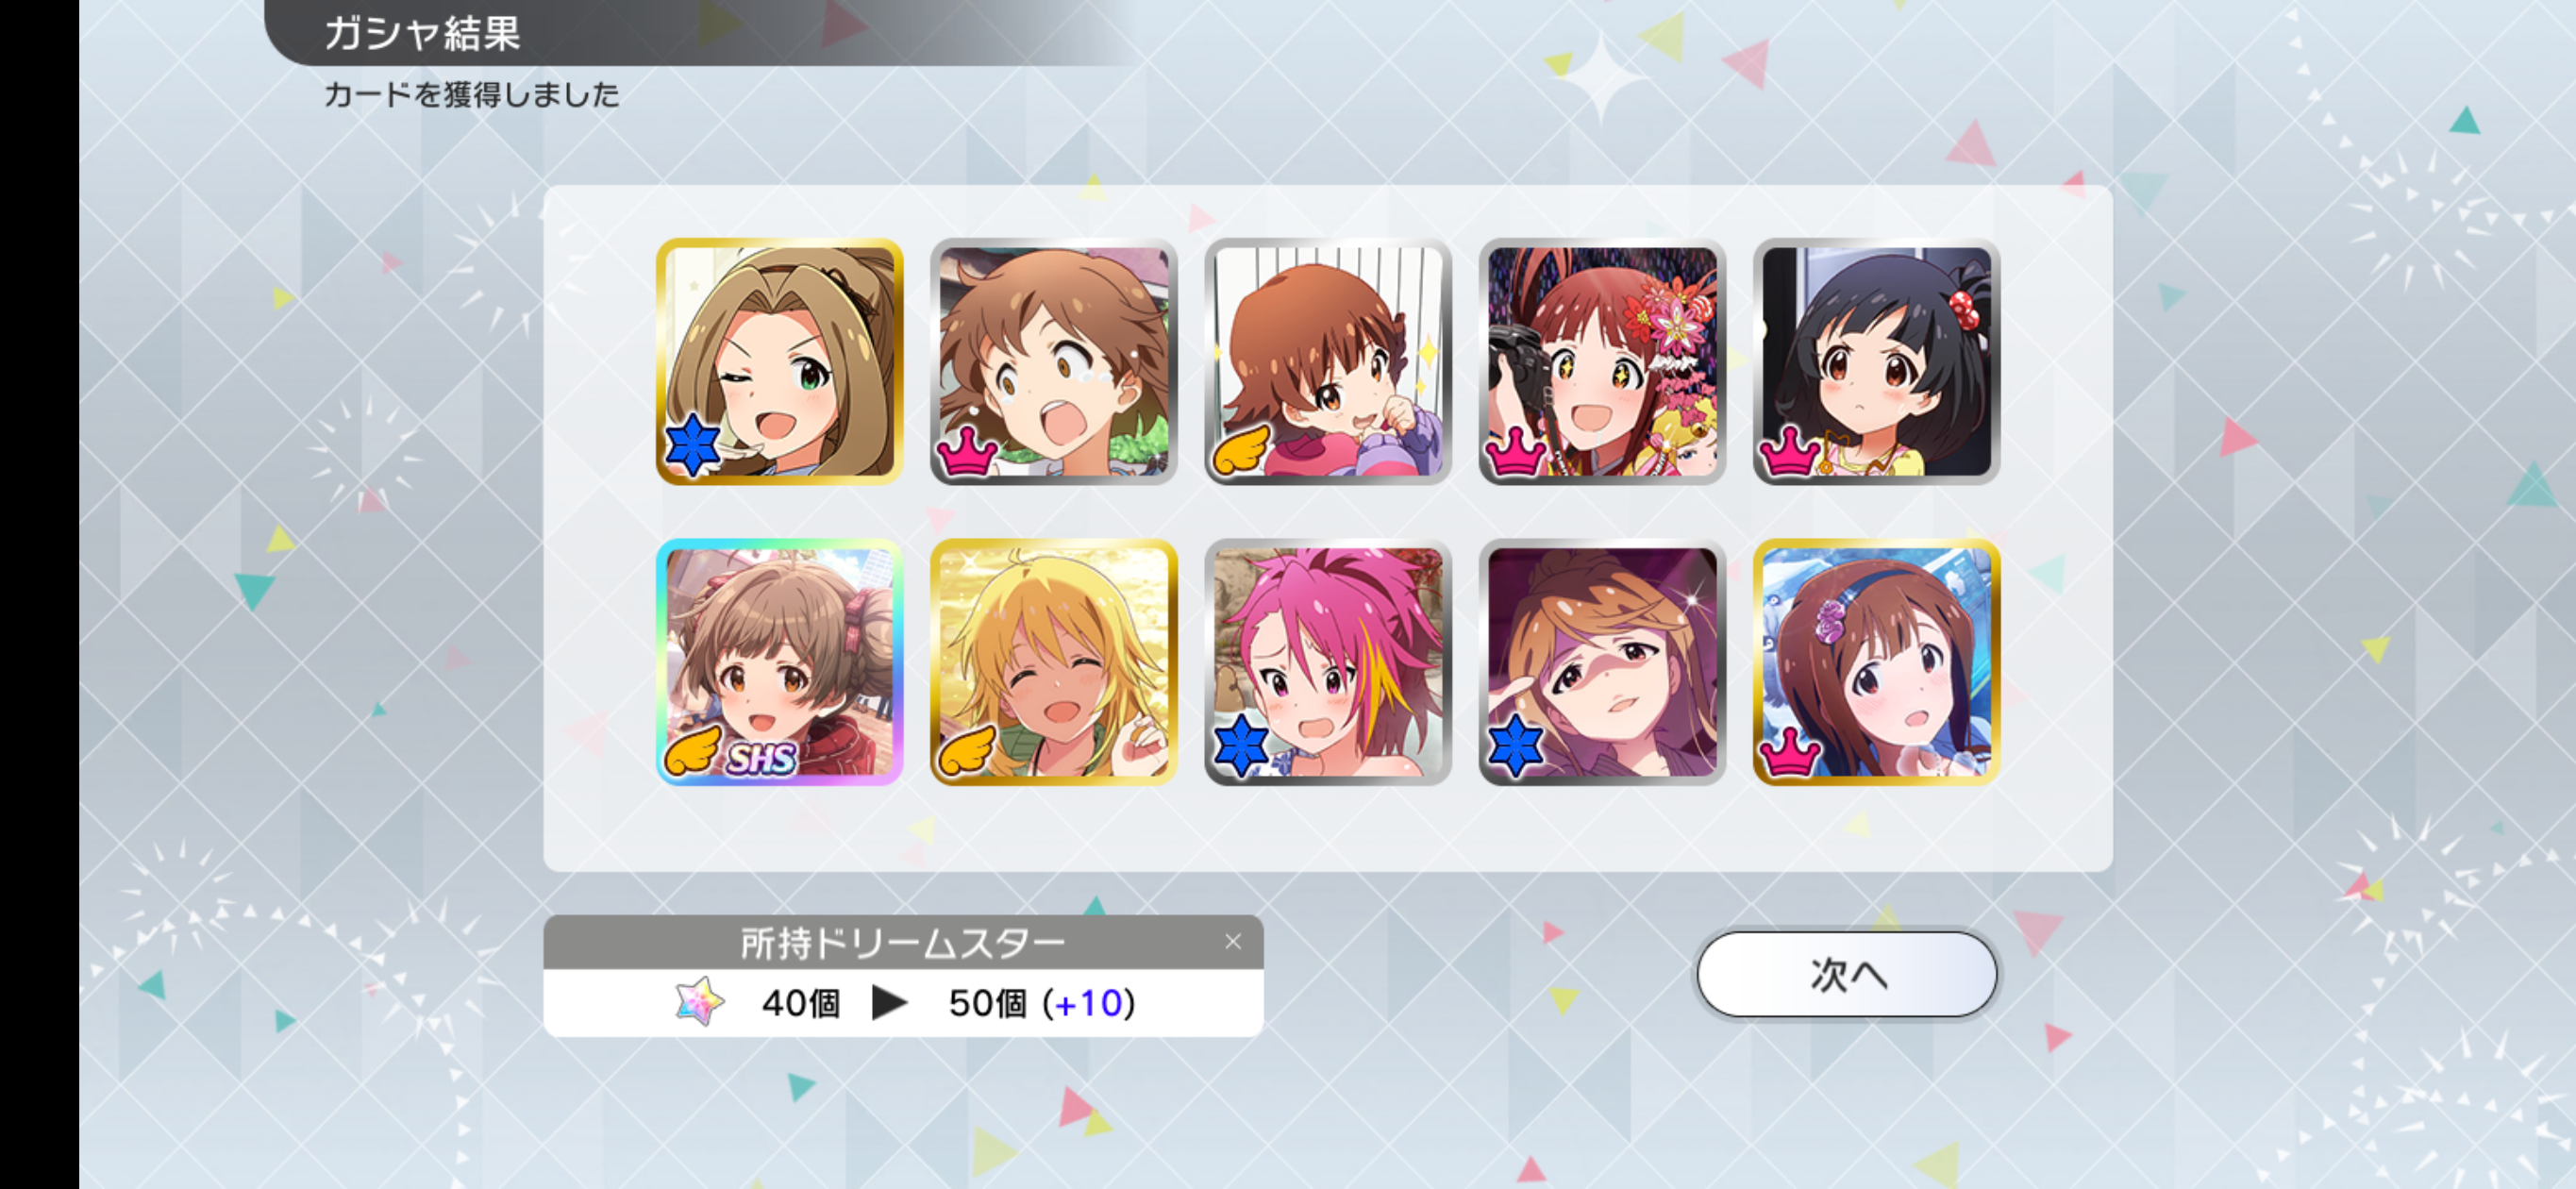Click the 次へ button
This screenshot has width=2576, height=1189.
click(1847, 974)
